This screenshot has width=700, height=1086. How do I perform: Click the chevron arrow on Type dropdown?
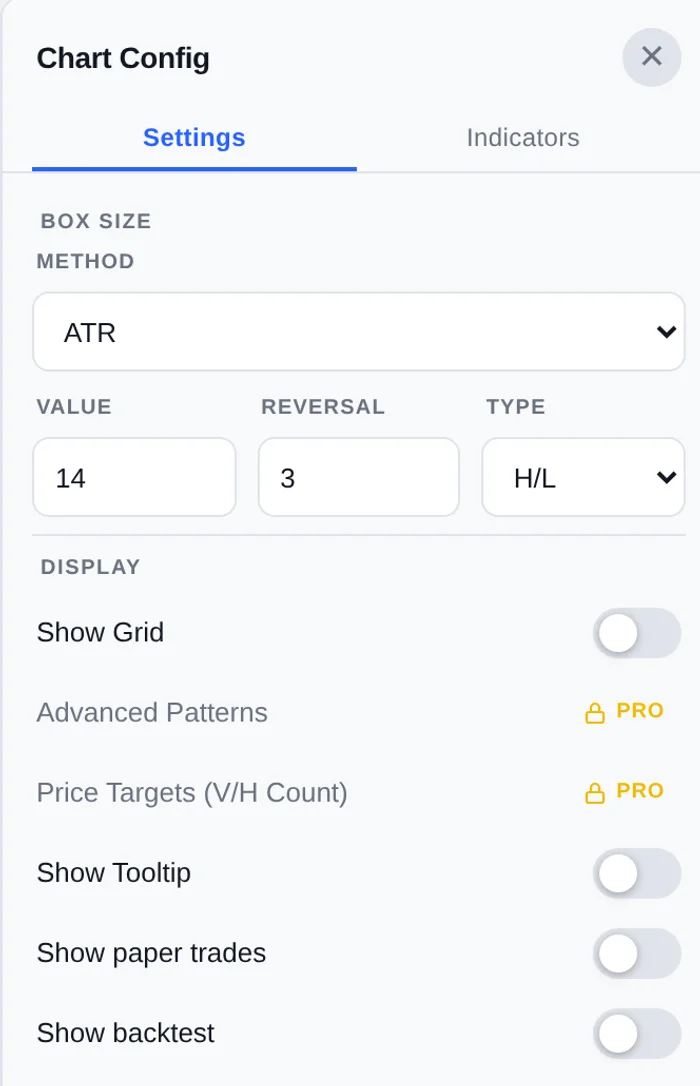(x=666, y=478)
